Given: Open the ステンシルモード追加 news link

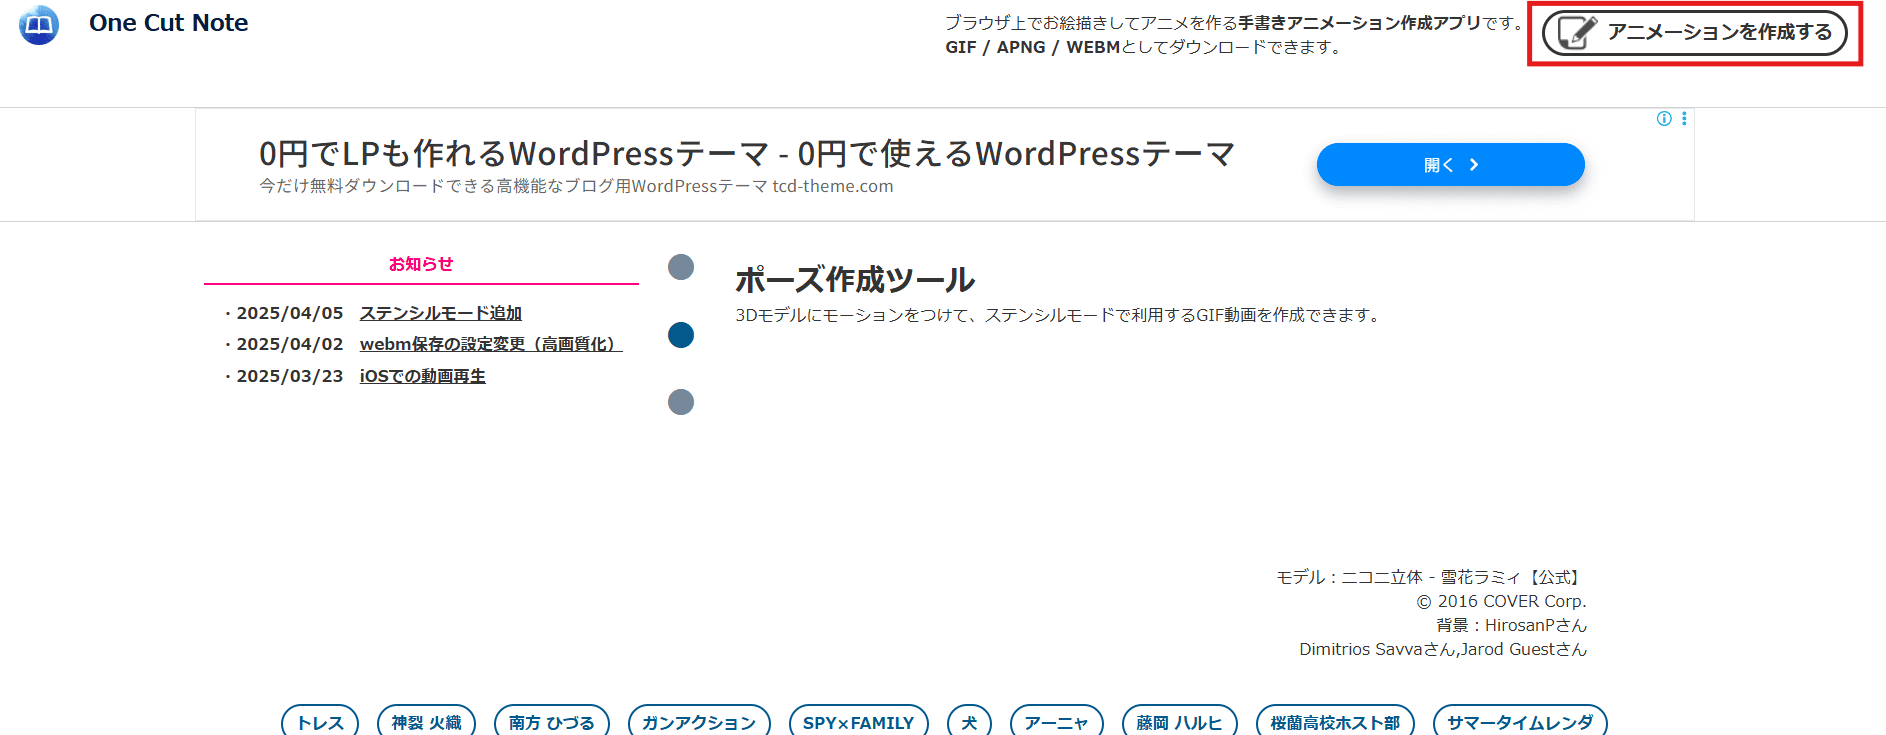Looking at the screenshot, I should [x=440, y=313].
